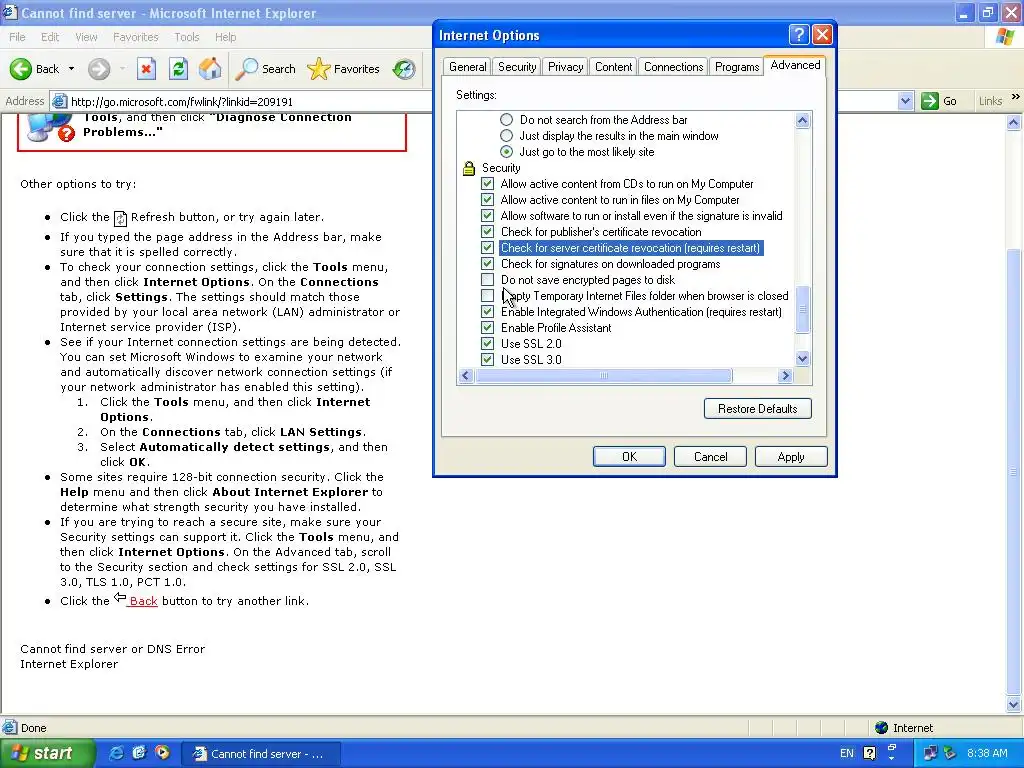Click Cancel in Internet Options

[710, 456]
